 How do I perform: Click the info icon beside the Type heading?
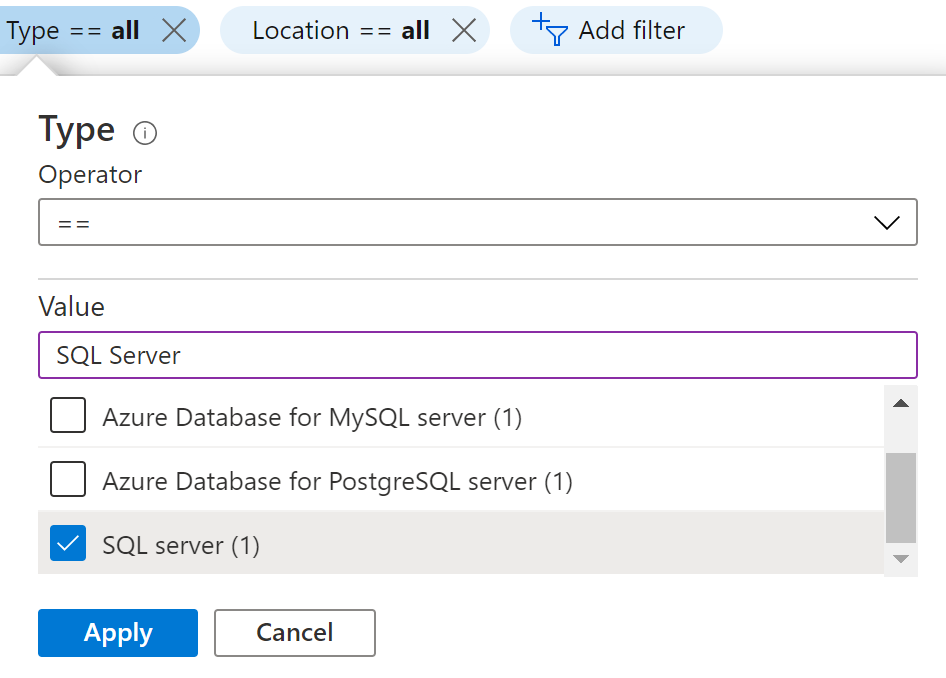[145, 133]
